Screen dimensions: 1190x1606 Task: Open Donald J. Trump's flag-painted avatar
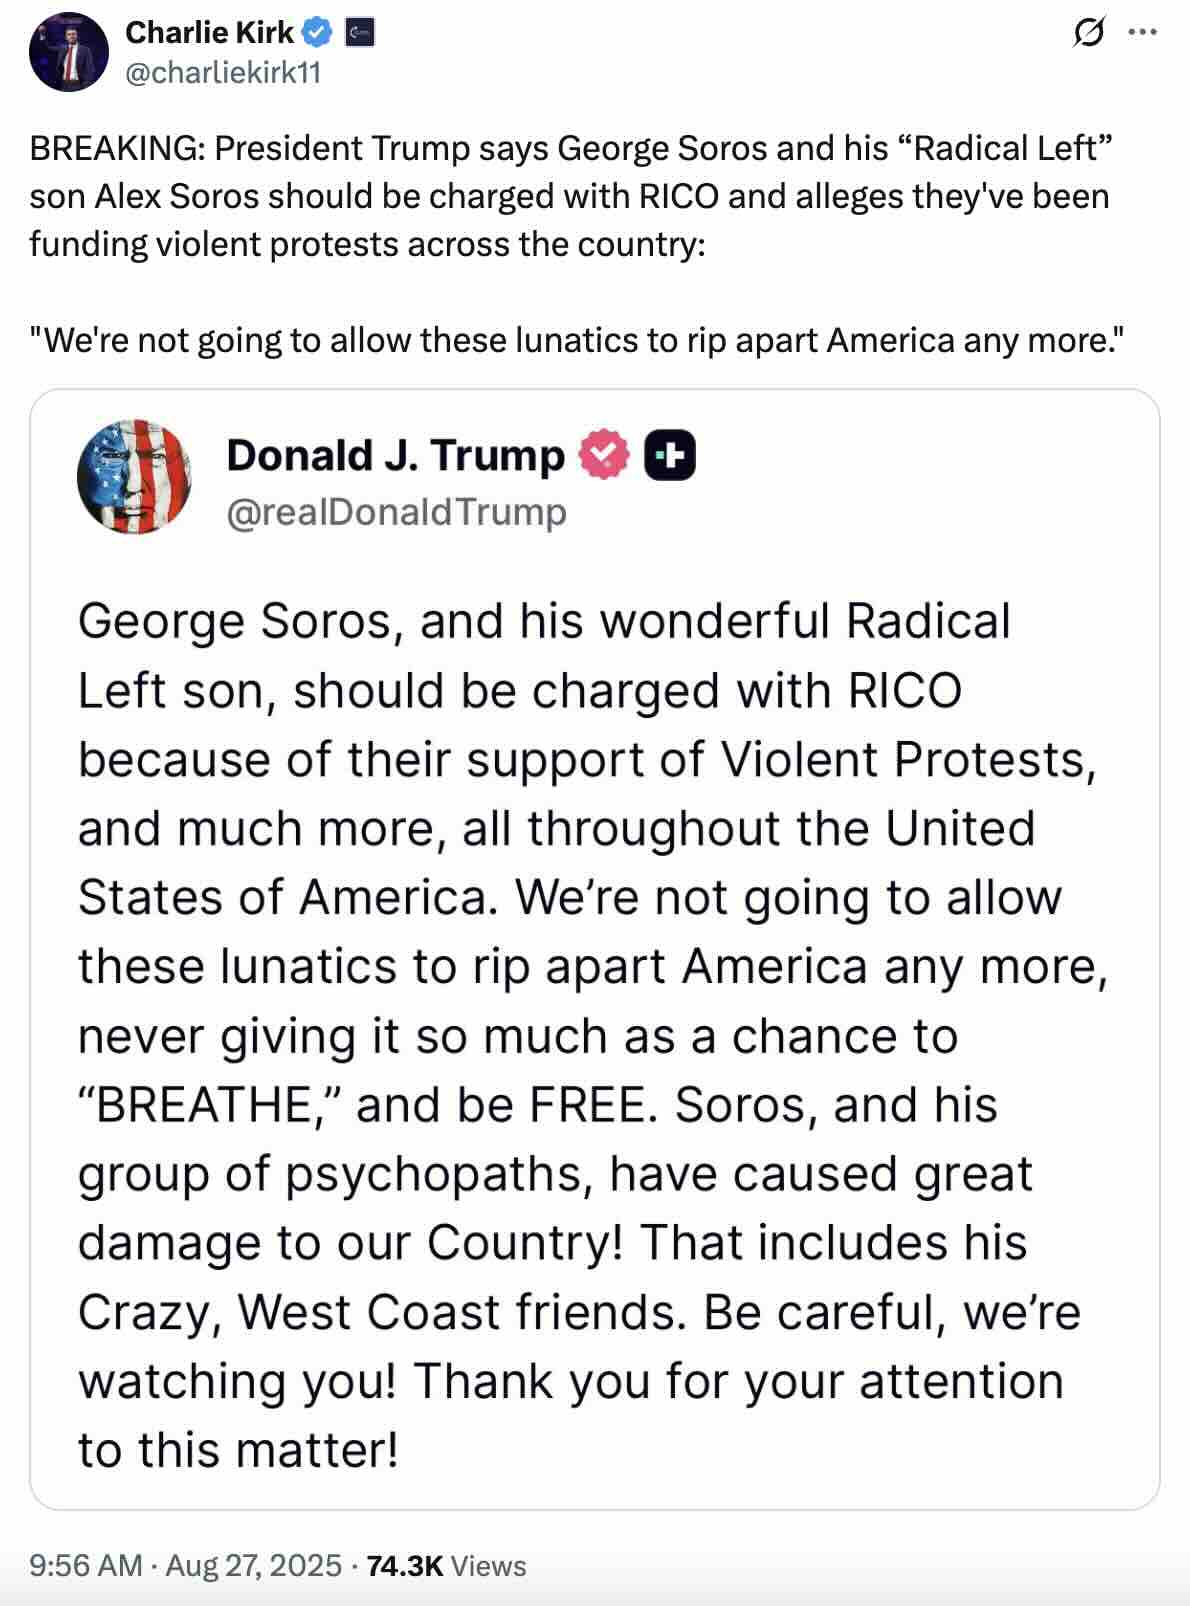click(134, 476)
